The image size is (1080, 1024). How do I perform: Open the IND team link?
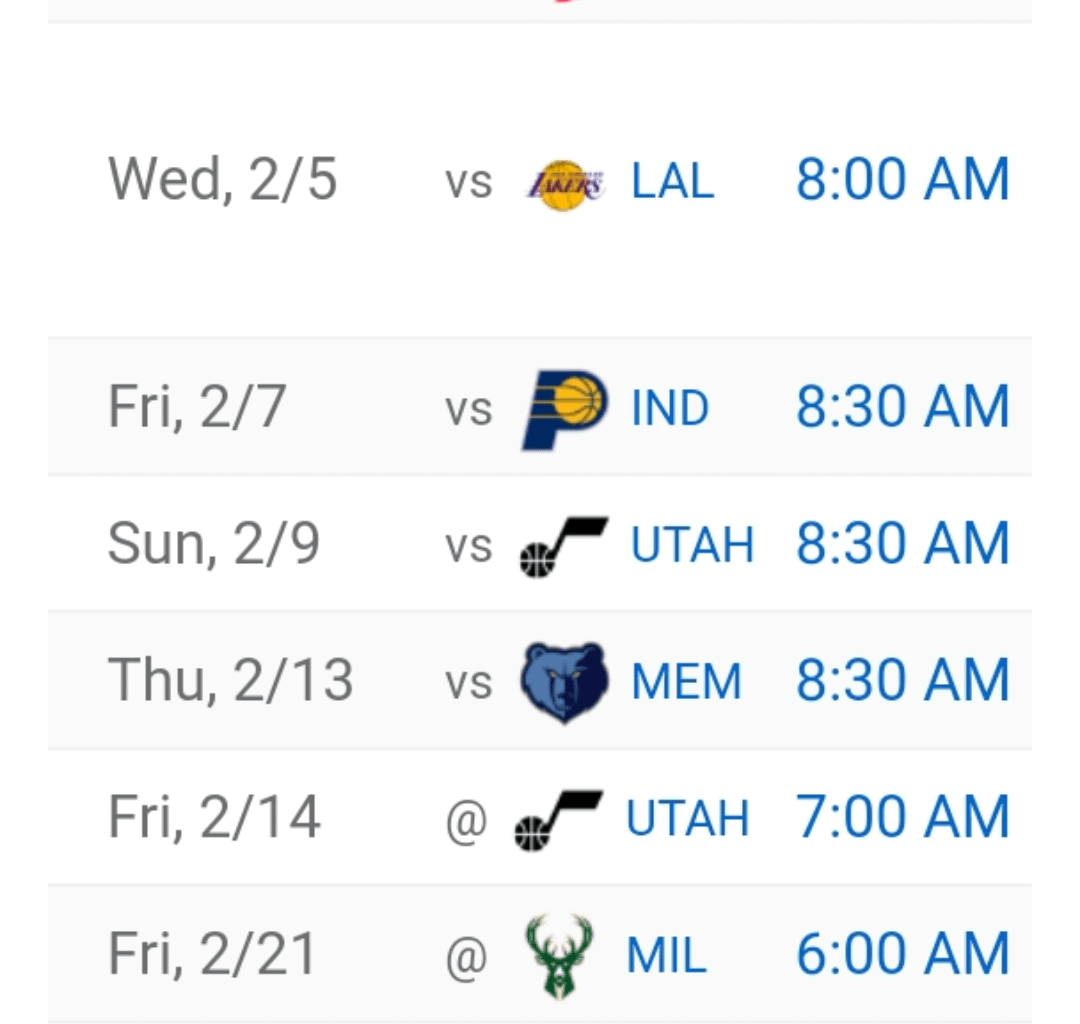[x=669, y=407]
